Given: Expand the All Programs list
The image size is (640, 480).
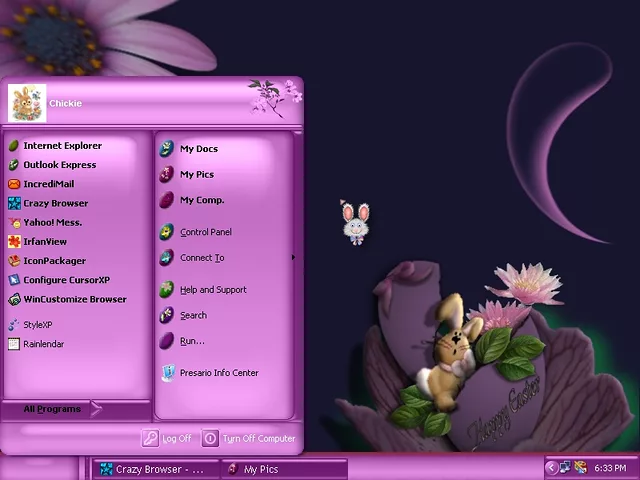Looking at the screenshot, I should point(62,409).
